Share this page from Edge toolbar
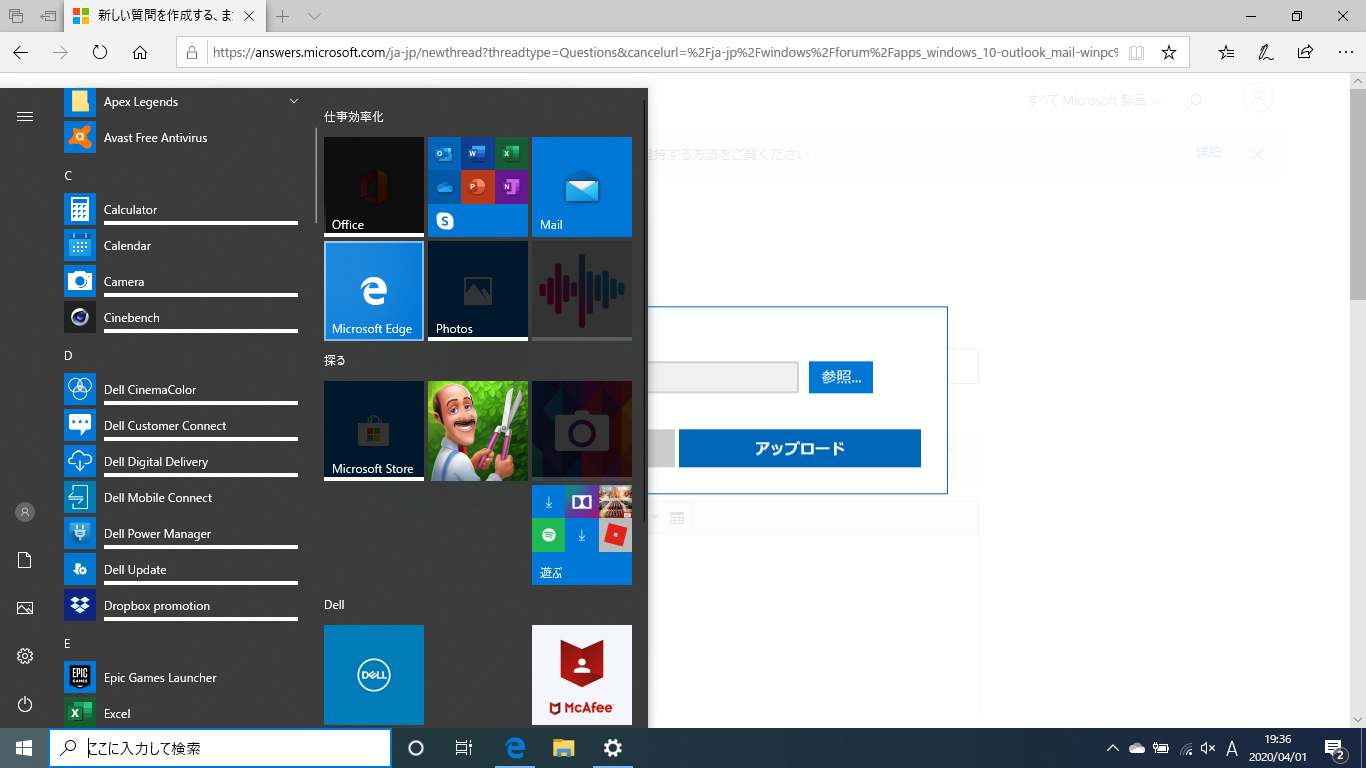Viewport: 1366px width, 768px height. pos(1305,52)
